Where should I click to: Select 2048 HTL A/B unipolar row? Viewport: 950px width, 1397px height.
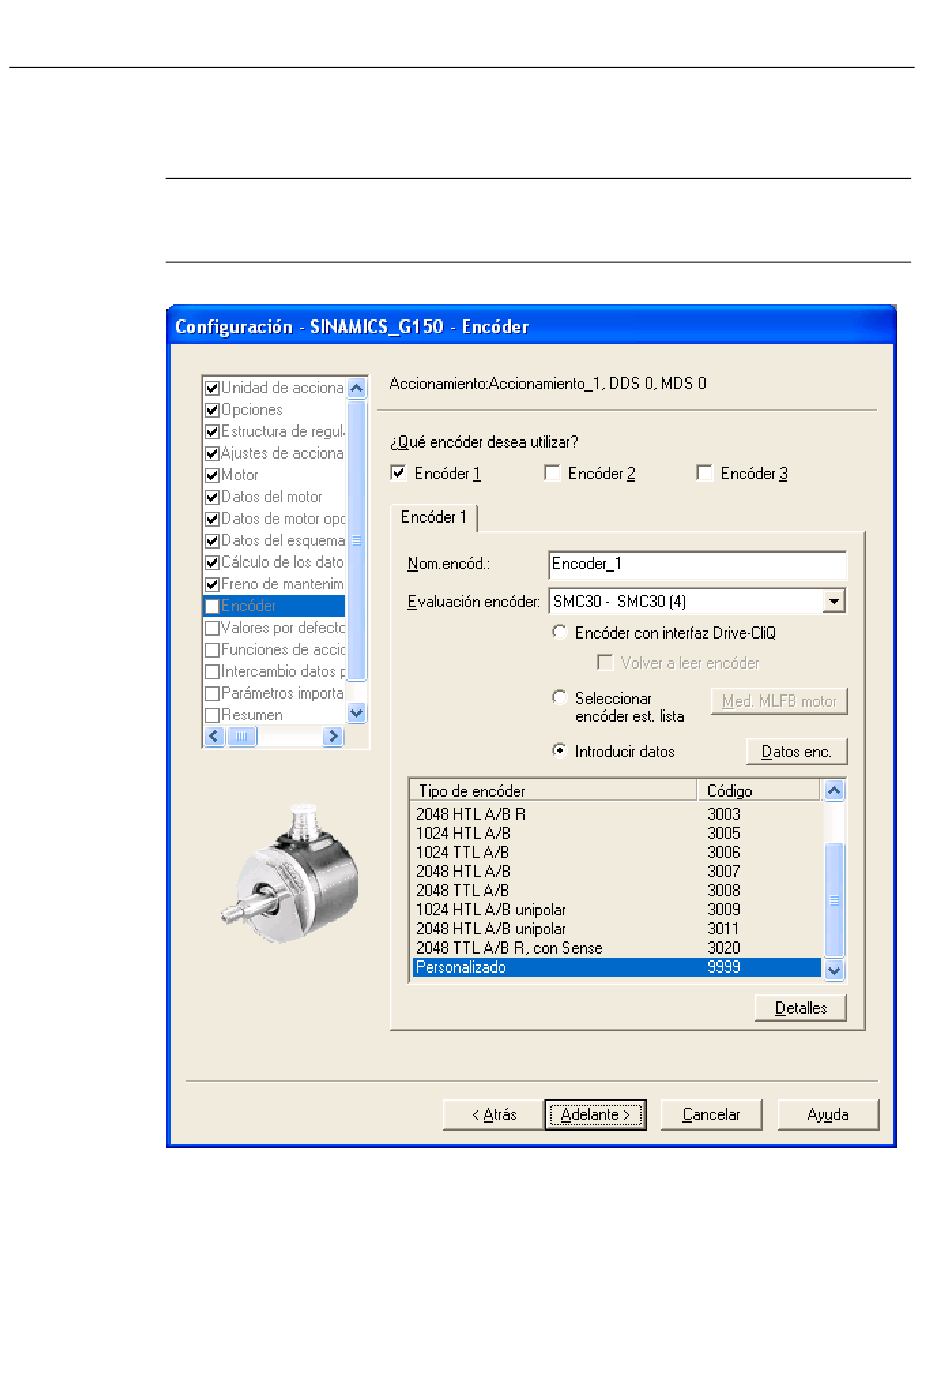click(x=616, y=928)
